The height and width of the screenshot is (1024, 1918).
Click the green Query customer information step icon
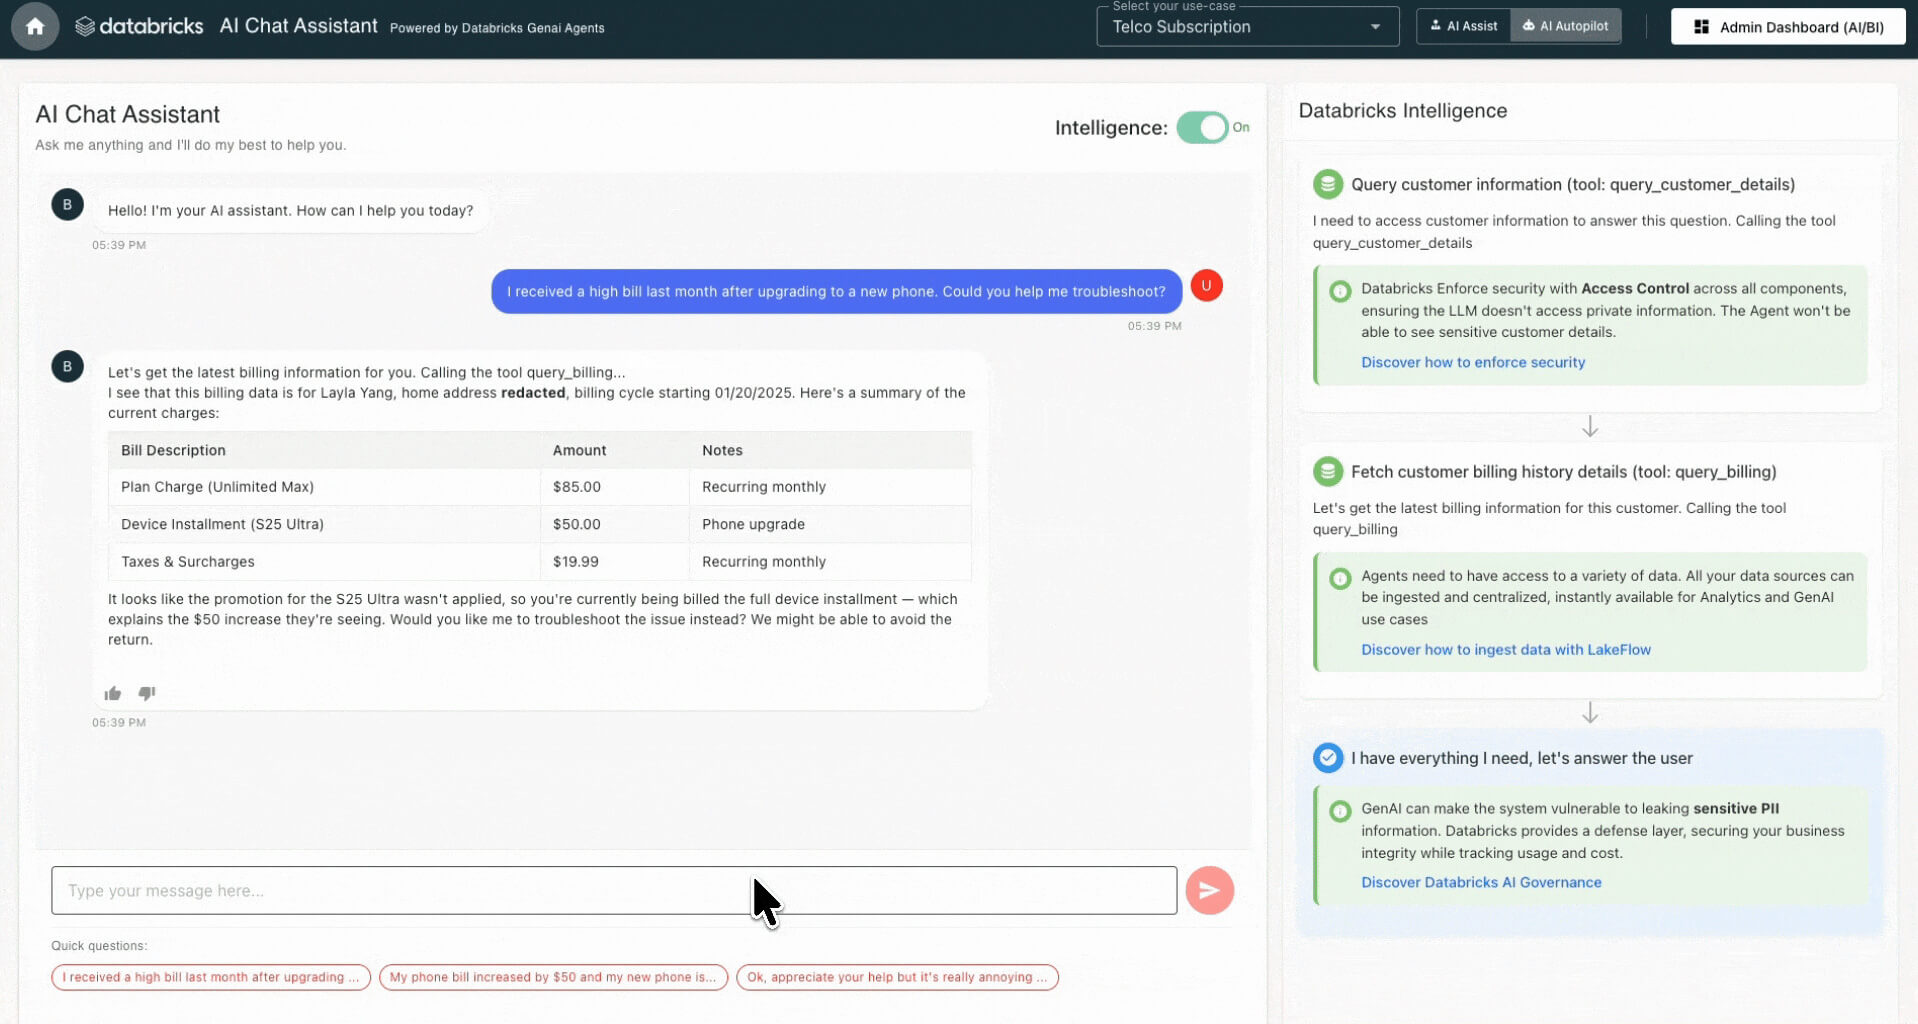click(1327, 184)
